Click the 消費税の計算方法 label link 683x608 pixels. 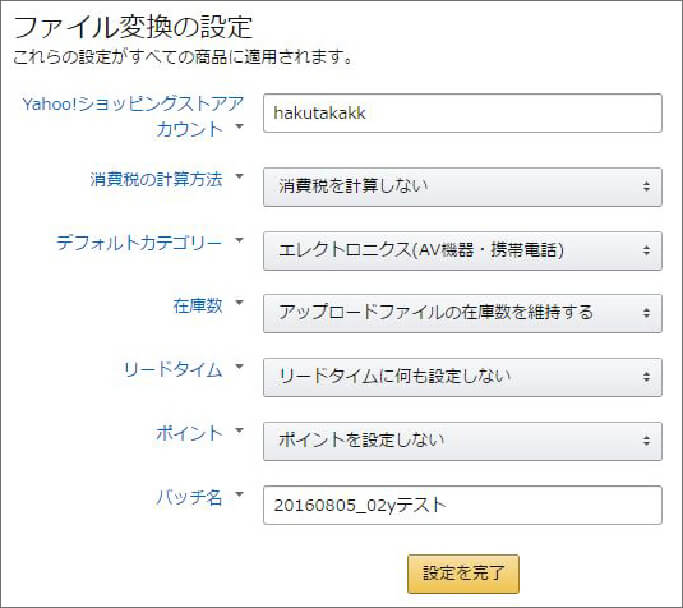(155, 180)
